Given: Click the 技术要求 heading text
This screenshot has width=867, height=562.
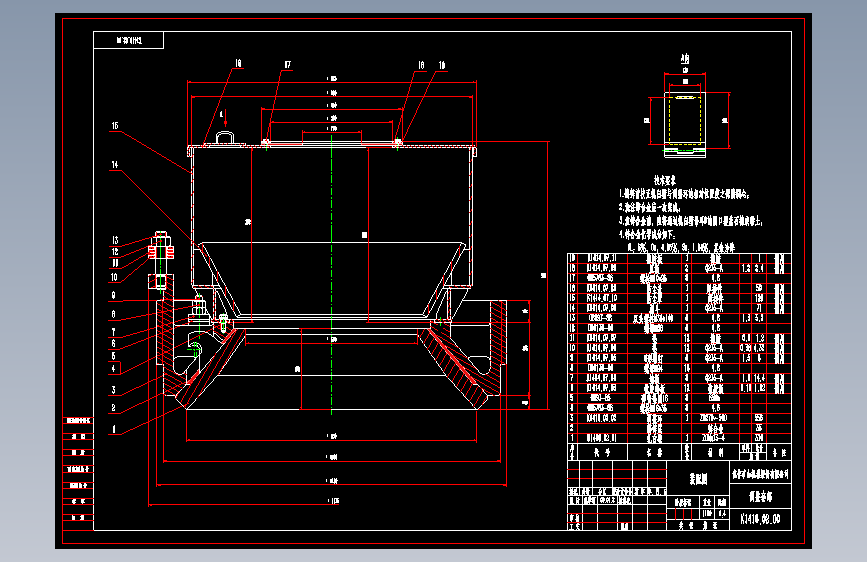Looking at the screenshot, I should point(665,180).
